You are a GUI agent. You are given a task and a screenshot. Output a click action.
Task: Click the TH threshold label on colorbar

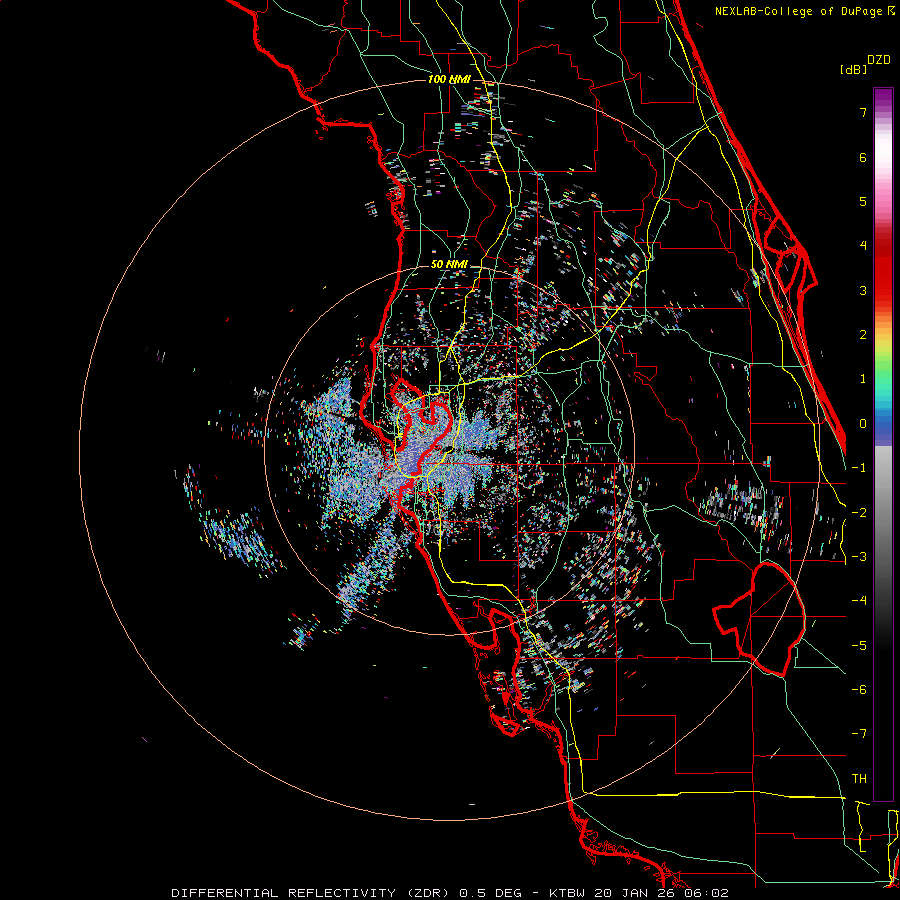point(859,779)
